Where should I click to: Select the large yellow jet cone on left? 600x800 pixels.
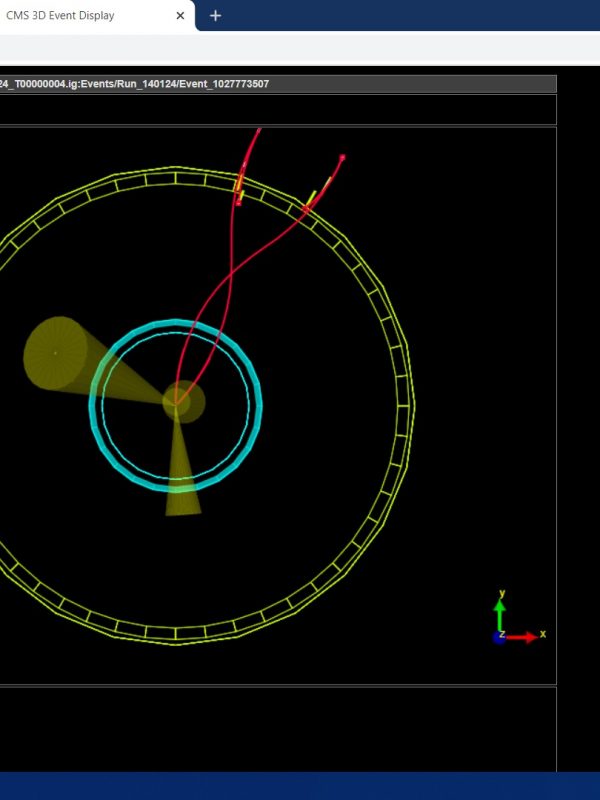(x=58, y=353)
